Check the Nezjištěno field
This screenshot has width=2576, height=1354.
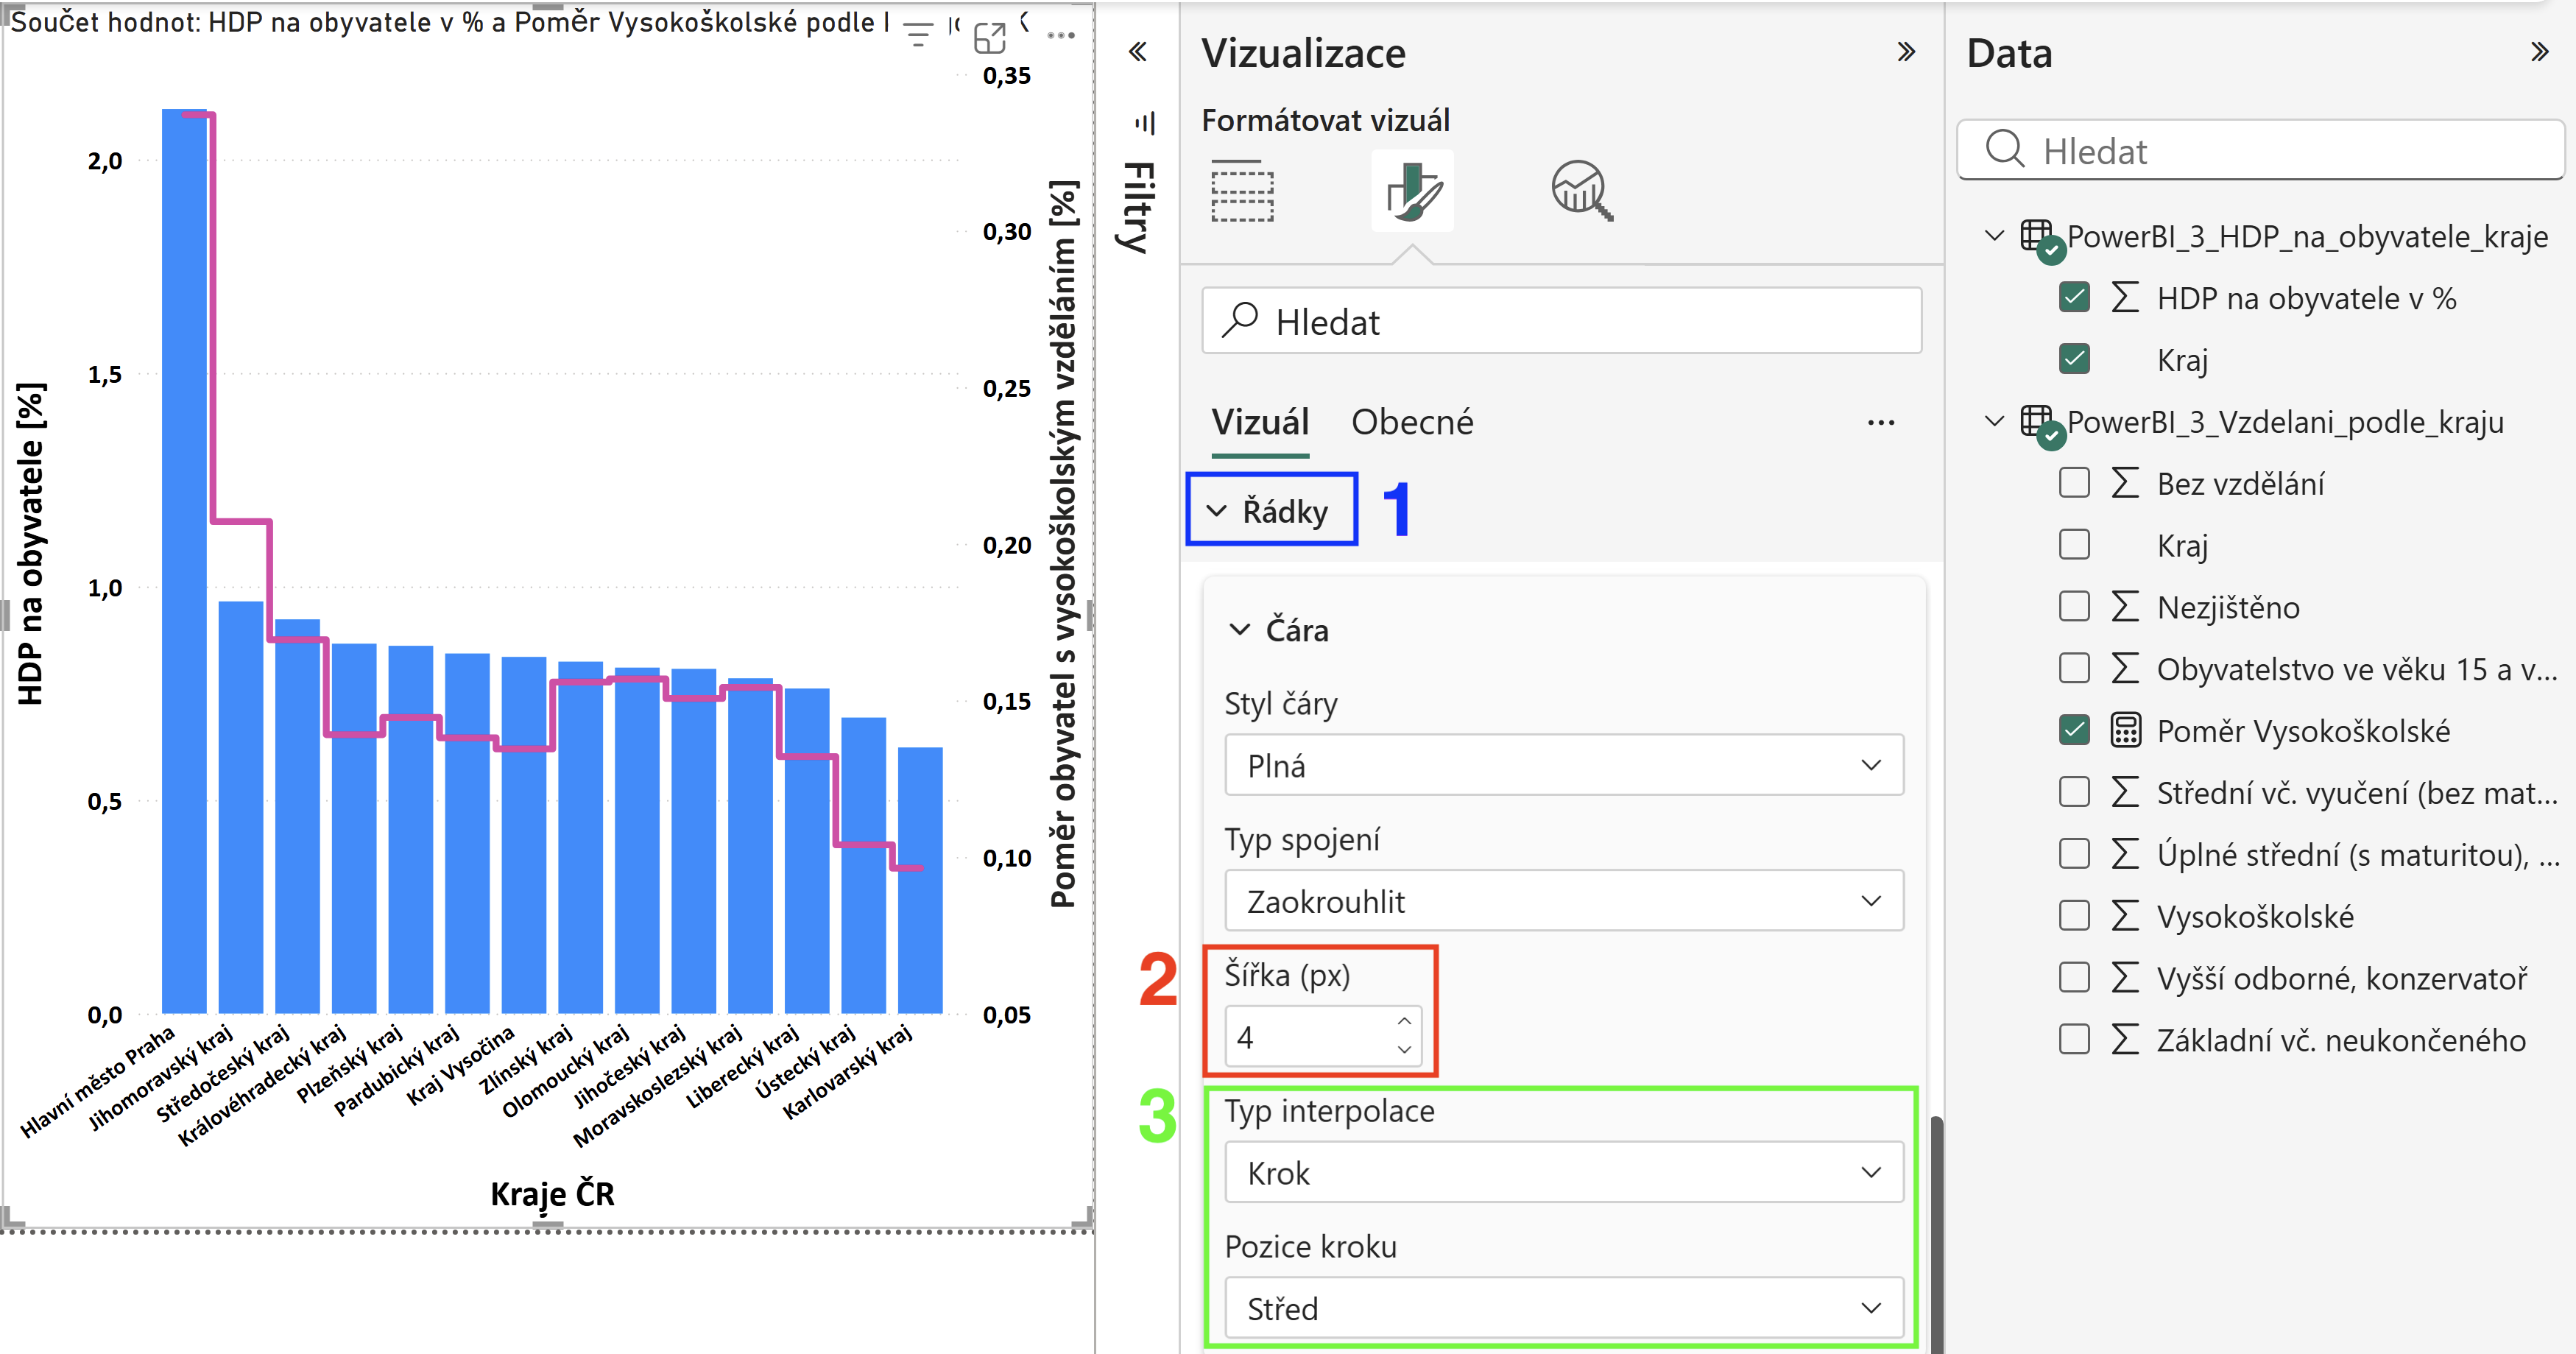[x=2074, y=606]
